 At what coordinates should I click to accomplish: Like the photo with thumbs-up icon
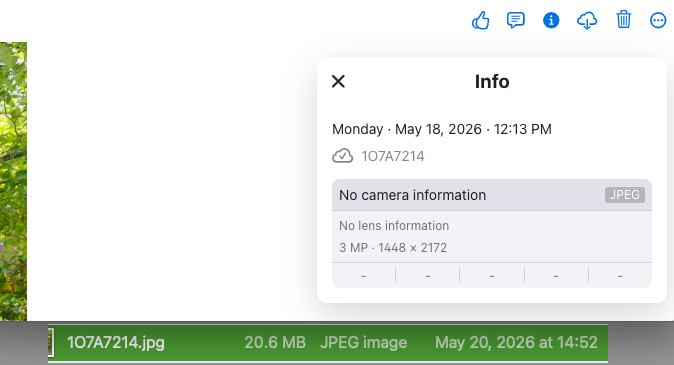click(481, 20)
